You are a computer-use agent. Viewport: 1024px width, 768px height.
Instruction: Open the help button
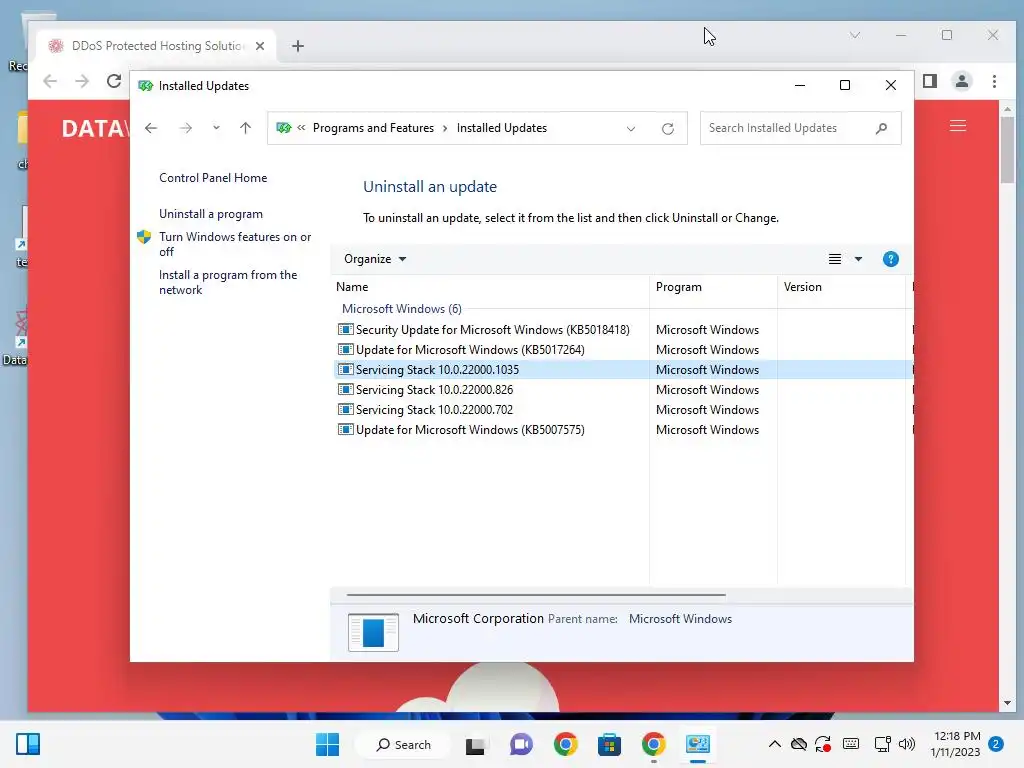891,259
